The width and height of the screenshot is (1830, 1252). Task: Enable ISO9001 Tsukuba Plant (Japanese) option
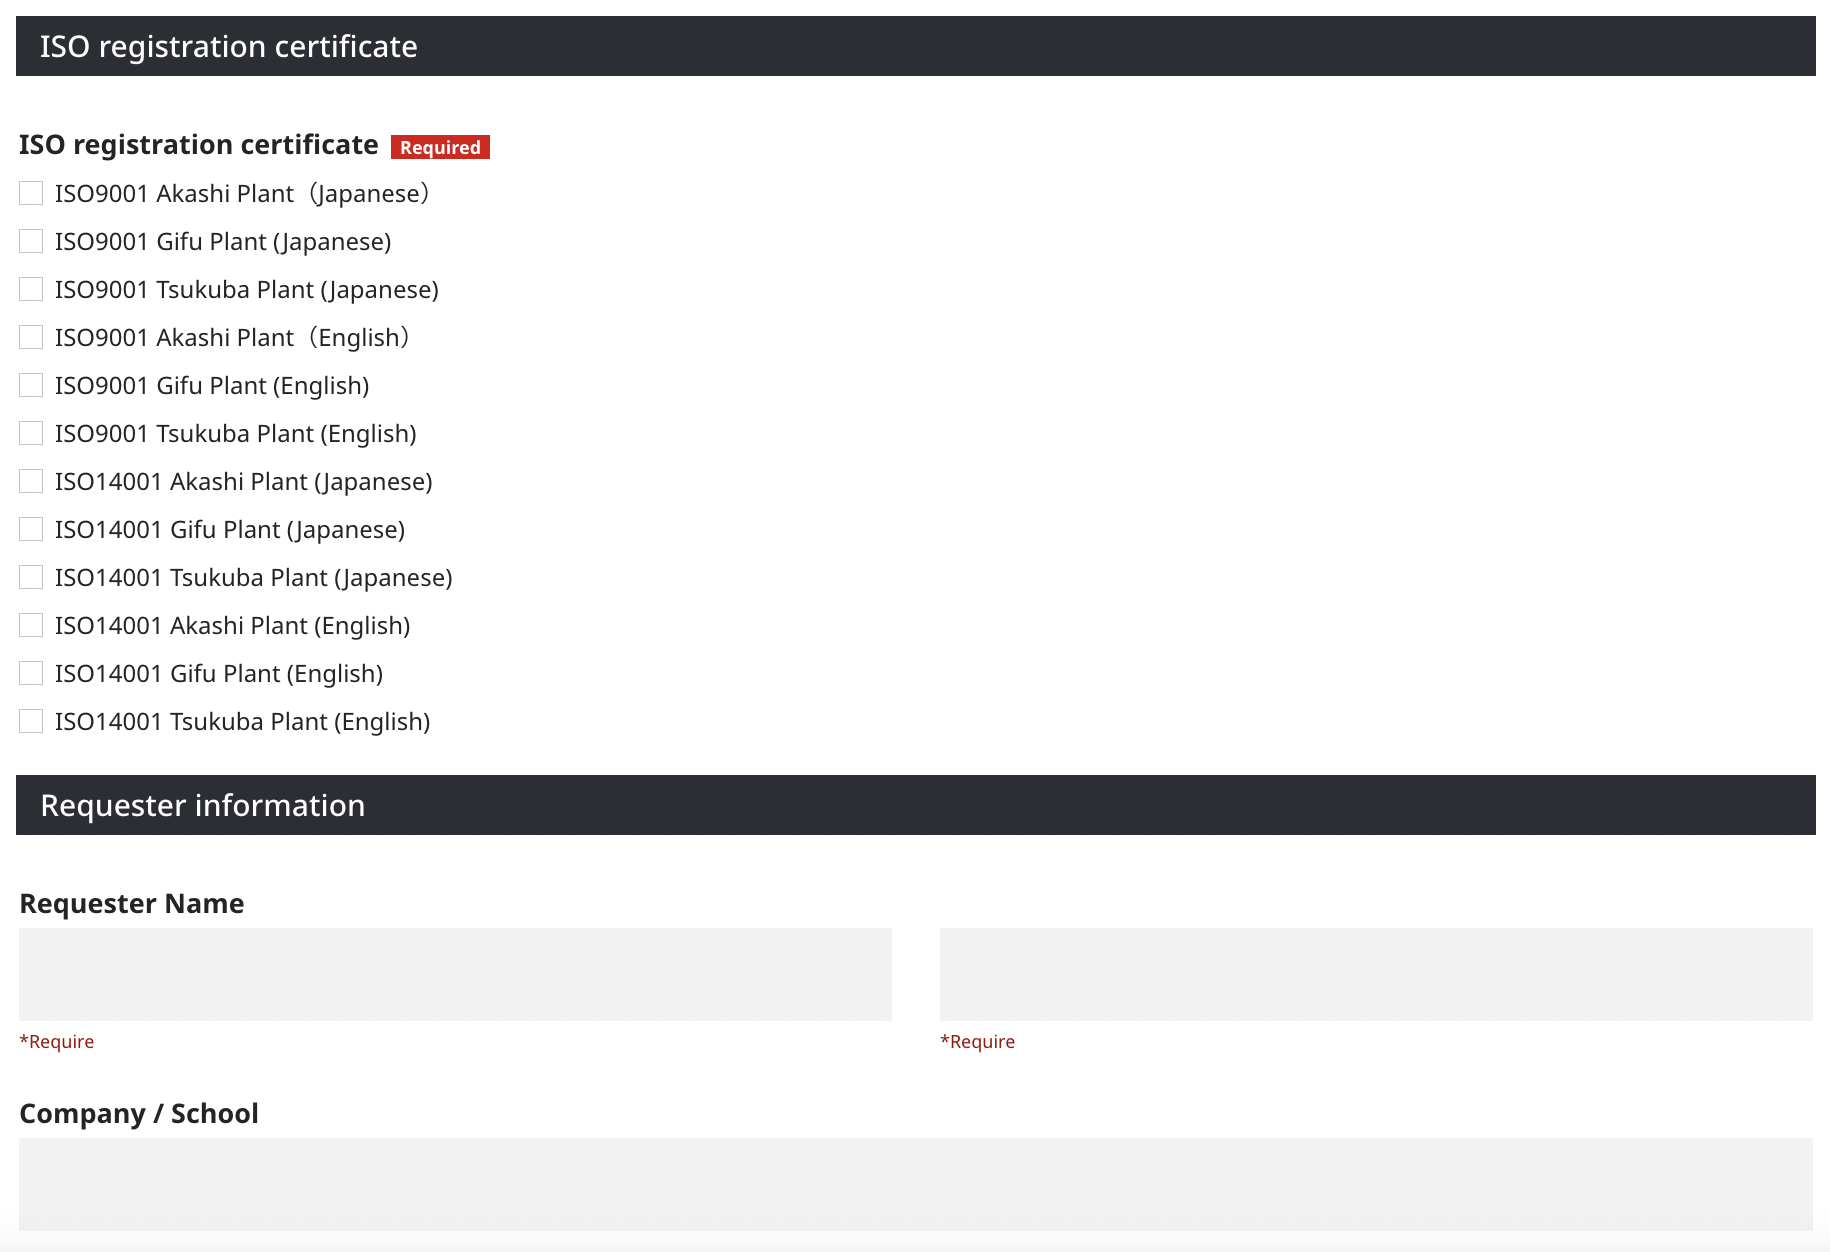point(30,288)
